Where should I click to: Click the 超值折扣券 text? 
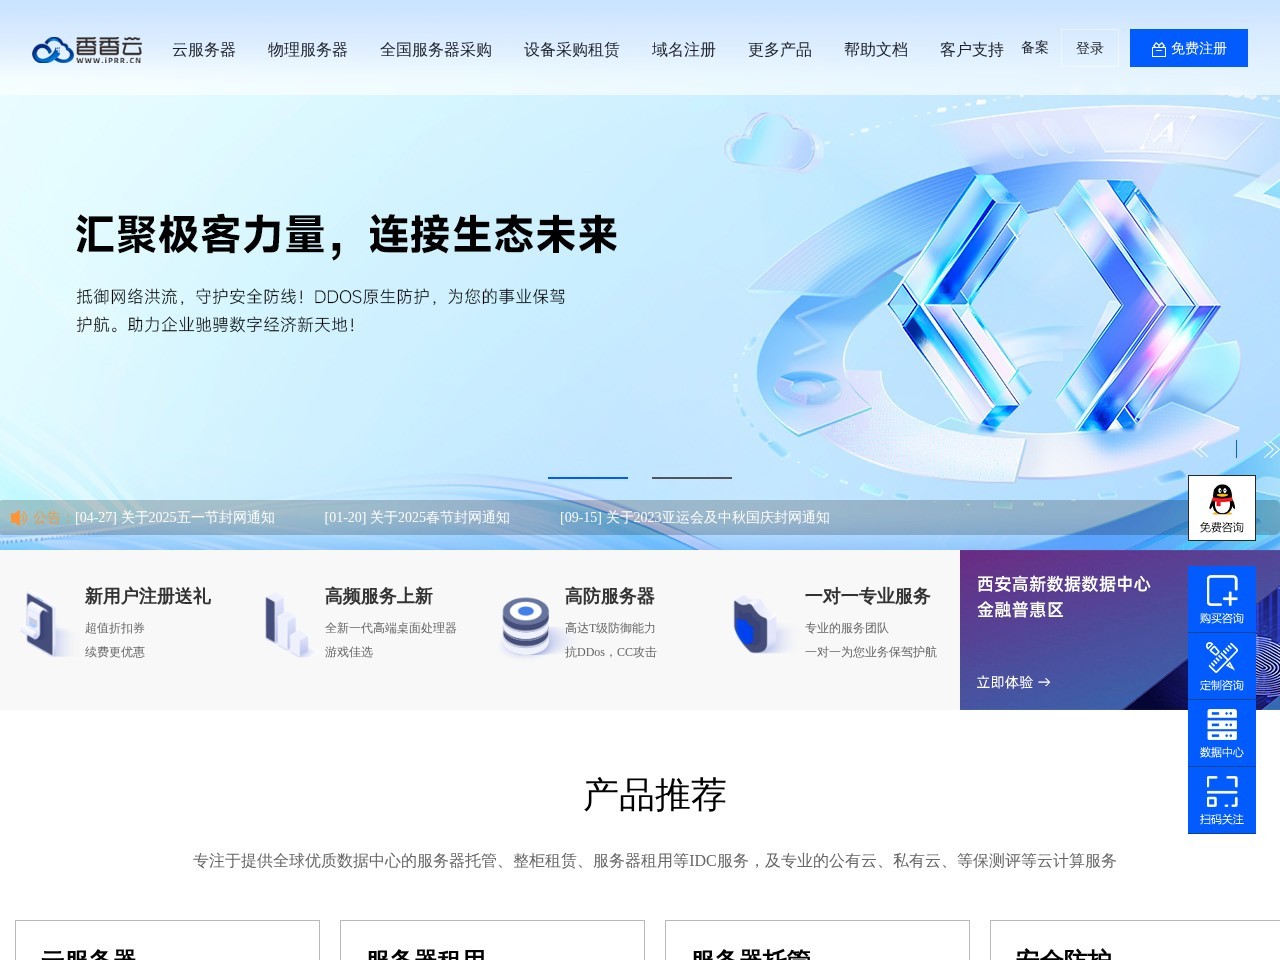115,628
